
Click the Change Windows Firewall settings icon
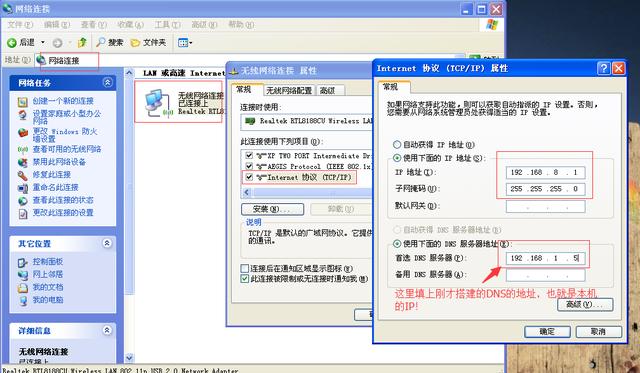[22, 133]
